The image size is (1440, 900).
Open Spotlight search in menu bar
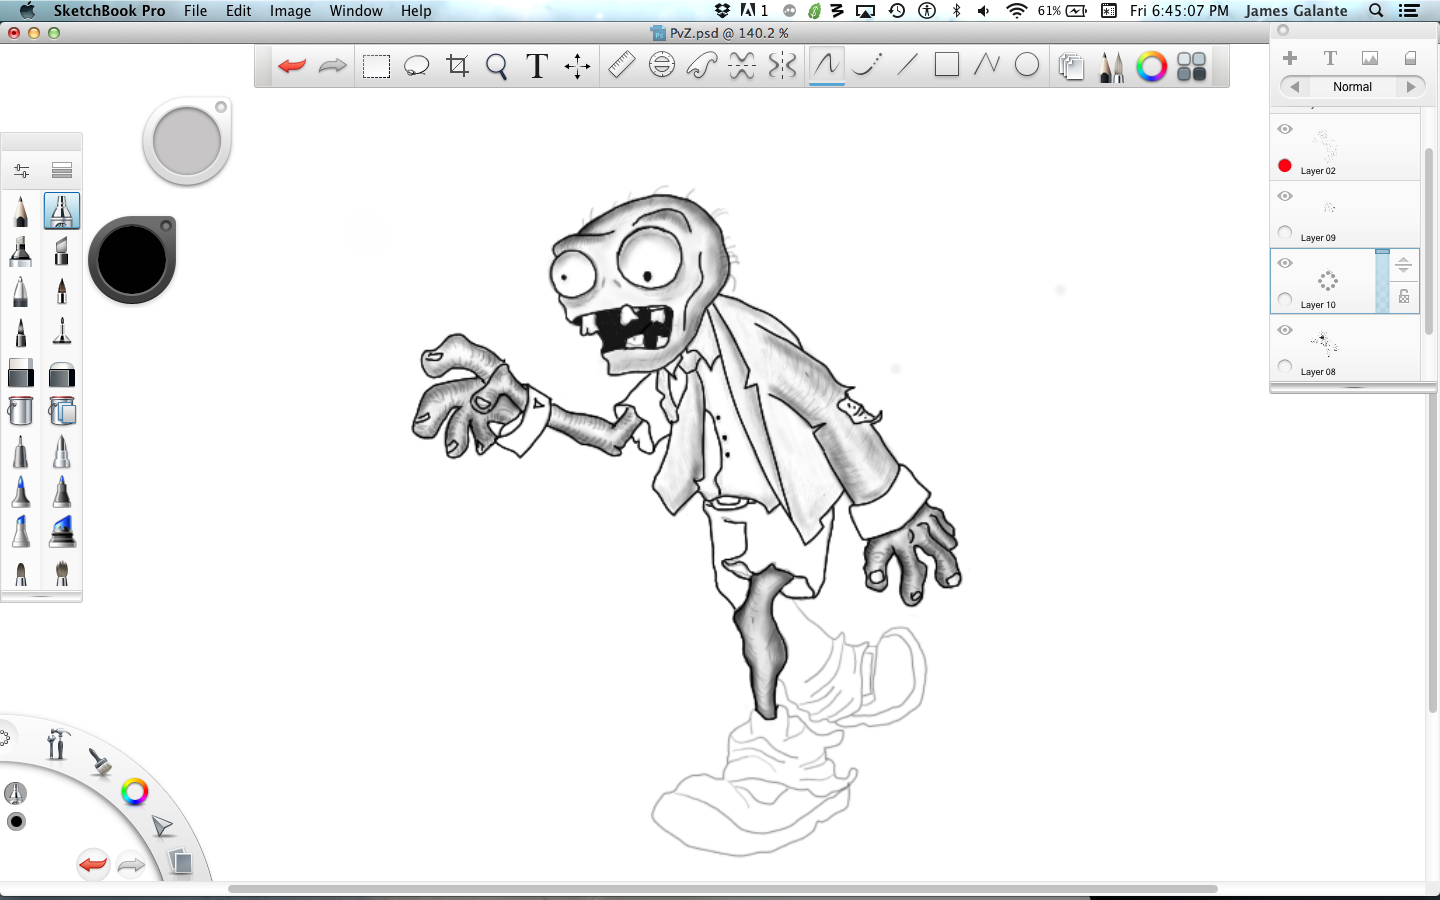coord(1376,11)
